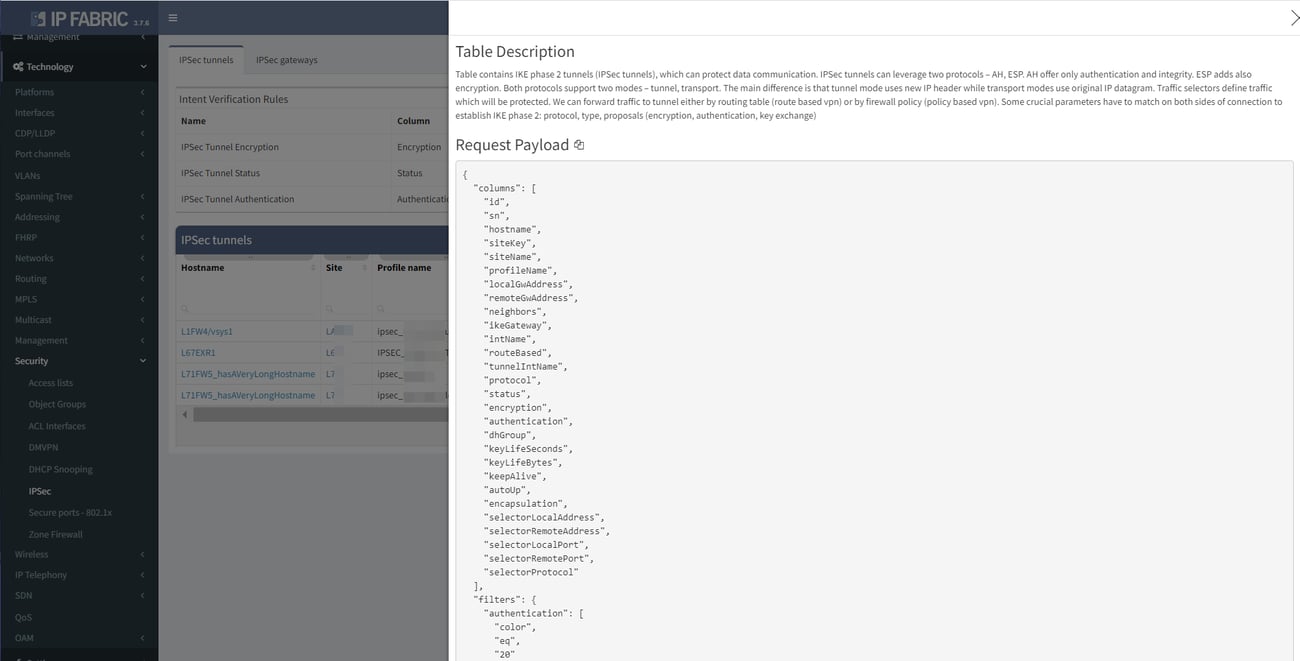Expand the Routing submenu
This screenshot has width=1300, height=661.
(x=143, y=279)
